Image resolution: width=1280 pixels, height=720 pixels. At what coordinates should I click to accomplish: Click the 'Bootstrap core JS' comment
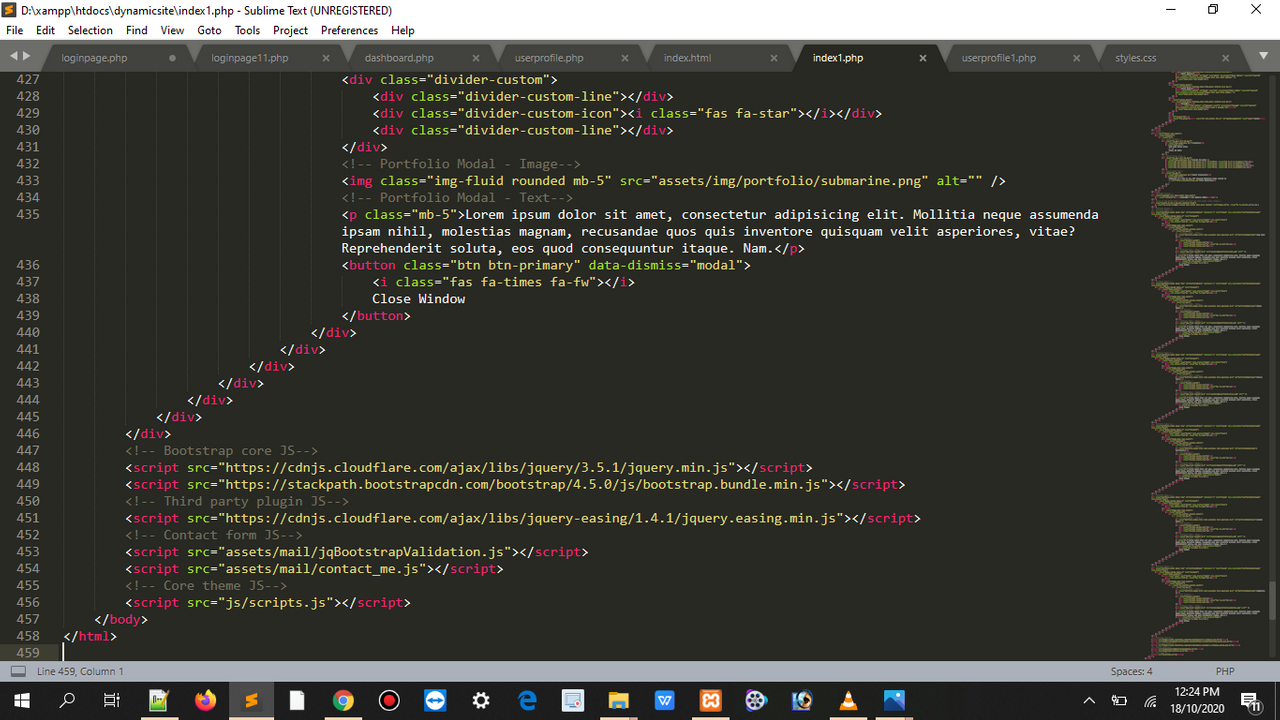pos(221,451)
